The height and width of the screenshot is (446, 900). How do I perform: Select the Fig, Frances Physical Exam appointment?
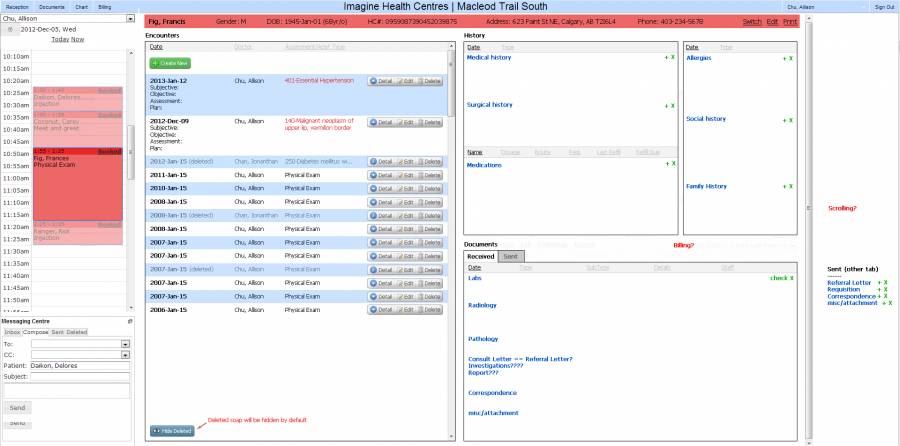click(x=77, y=184)
